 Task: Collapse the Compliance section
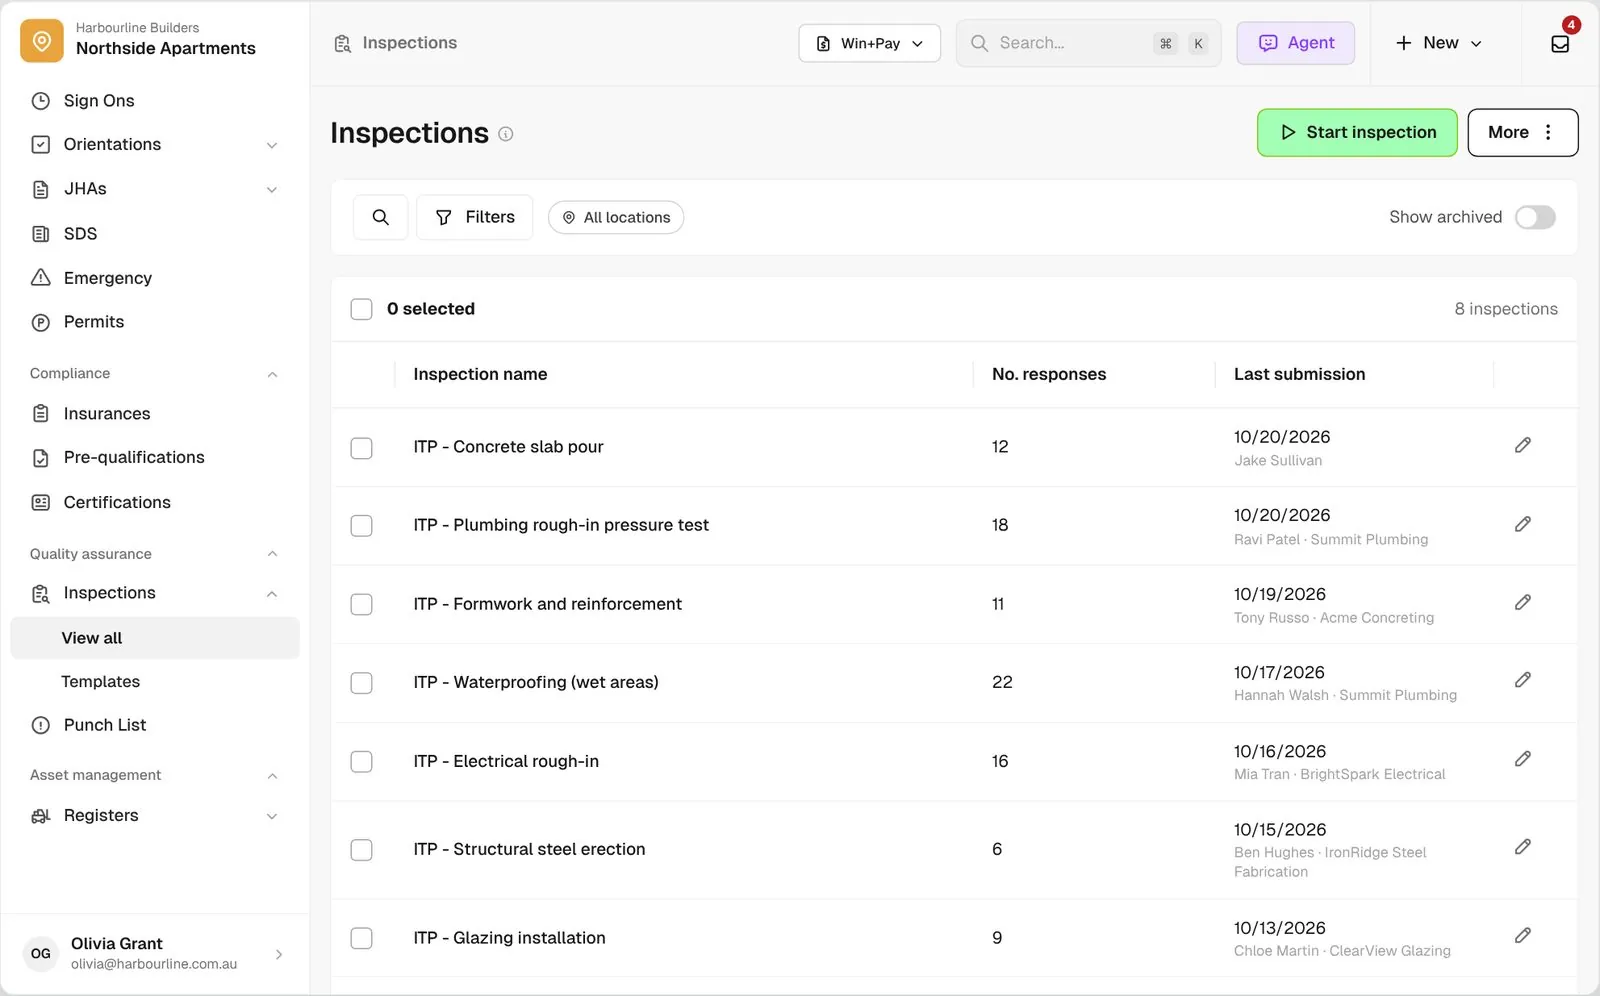(272, 374)
